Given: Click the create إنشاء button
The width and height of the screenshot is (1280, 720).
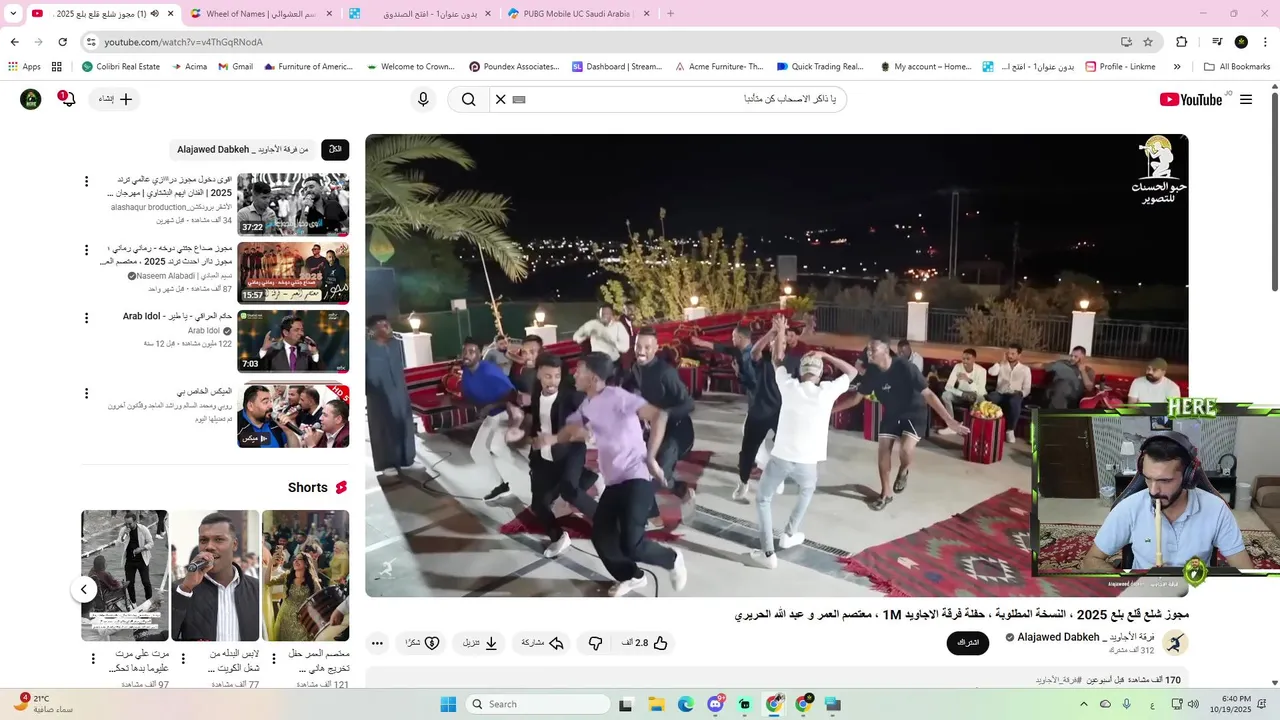Looking at the screenshot, I should coord(115,99).
